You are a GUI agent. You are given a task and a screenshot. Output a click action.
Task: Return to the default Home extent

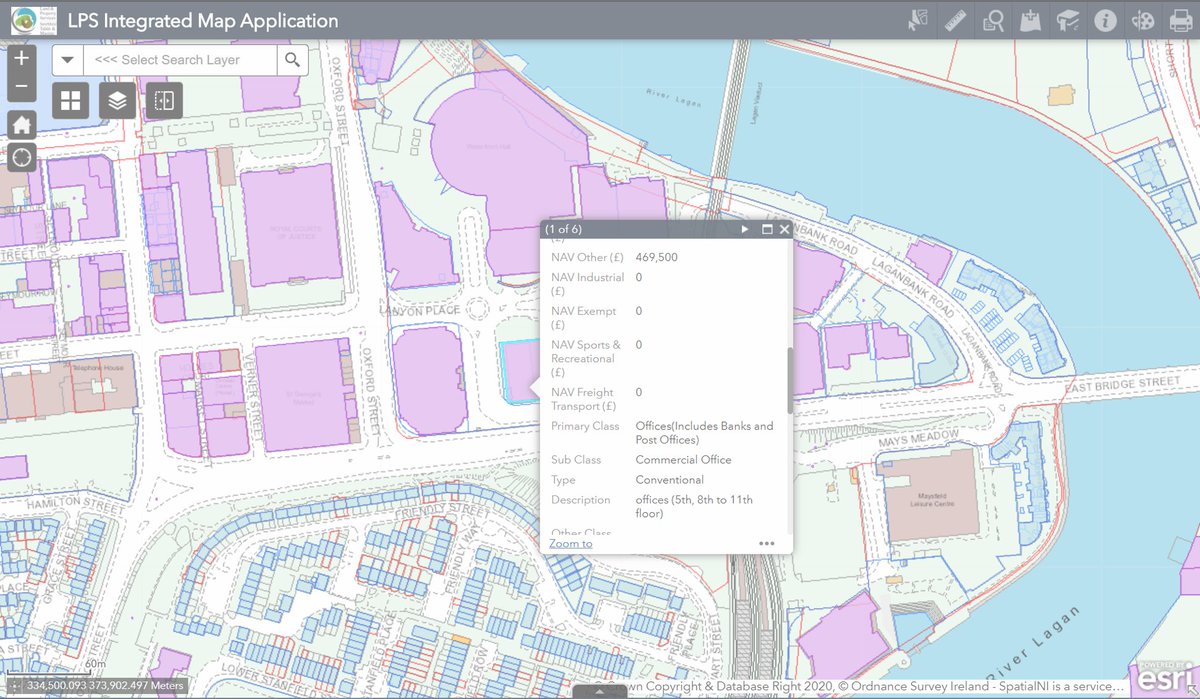(22, 125)
